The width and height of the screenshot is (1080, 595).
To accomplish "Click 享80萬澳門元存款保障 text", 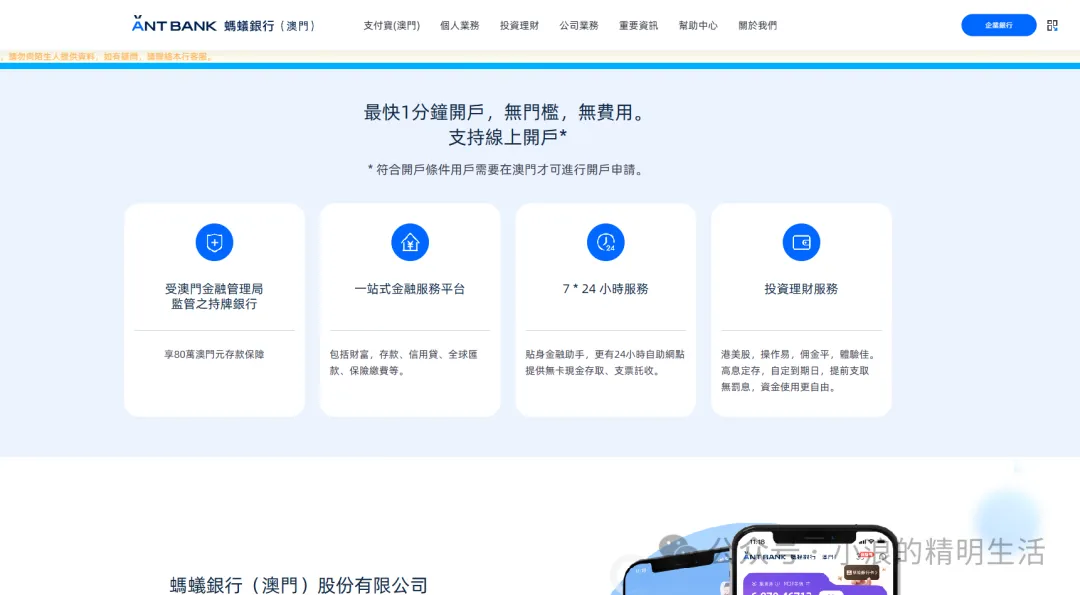I will (x=214, y=354).
